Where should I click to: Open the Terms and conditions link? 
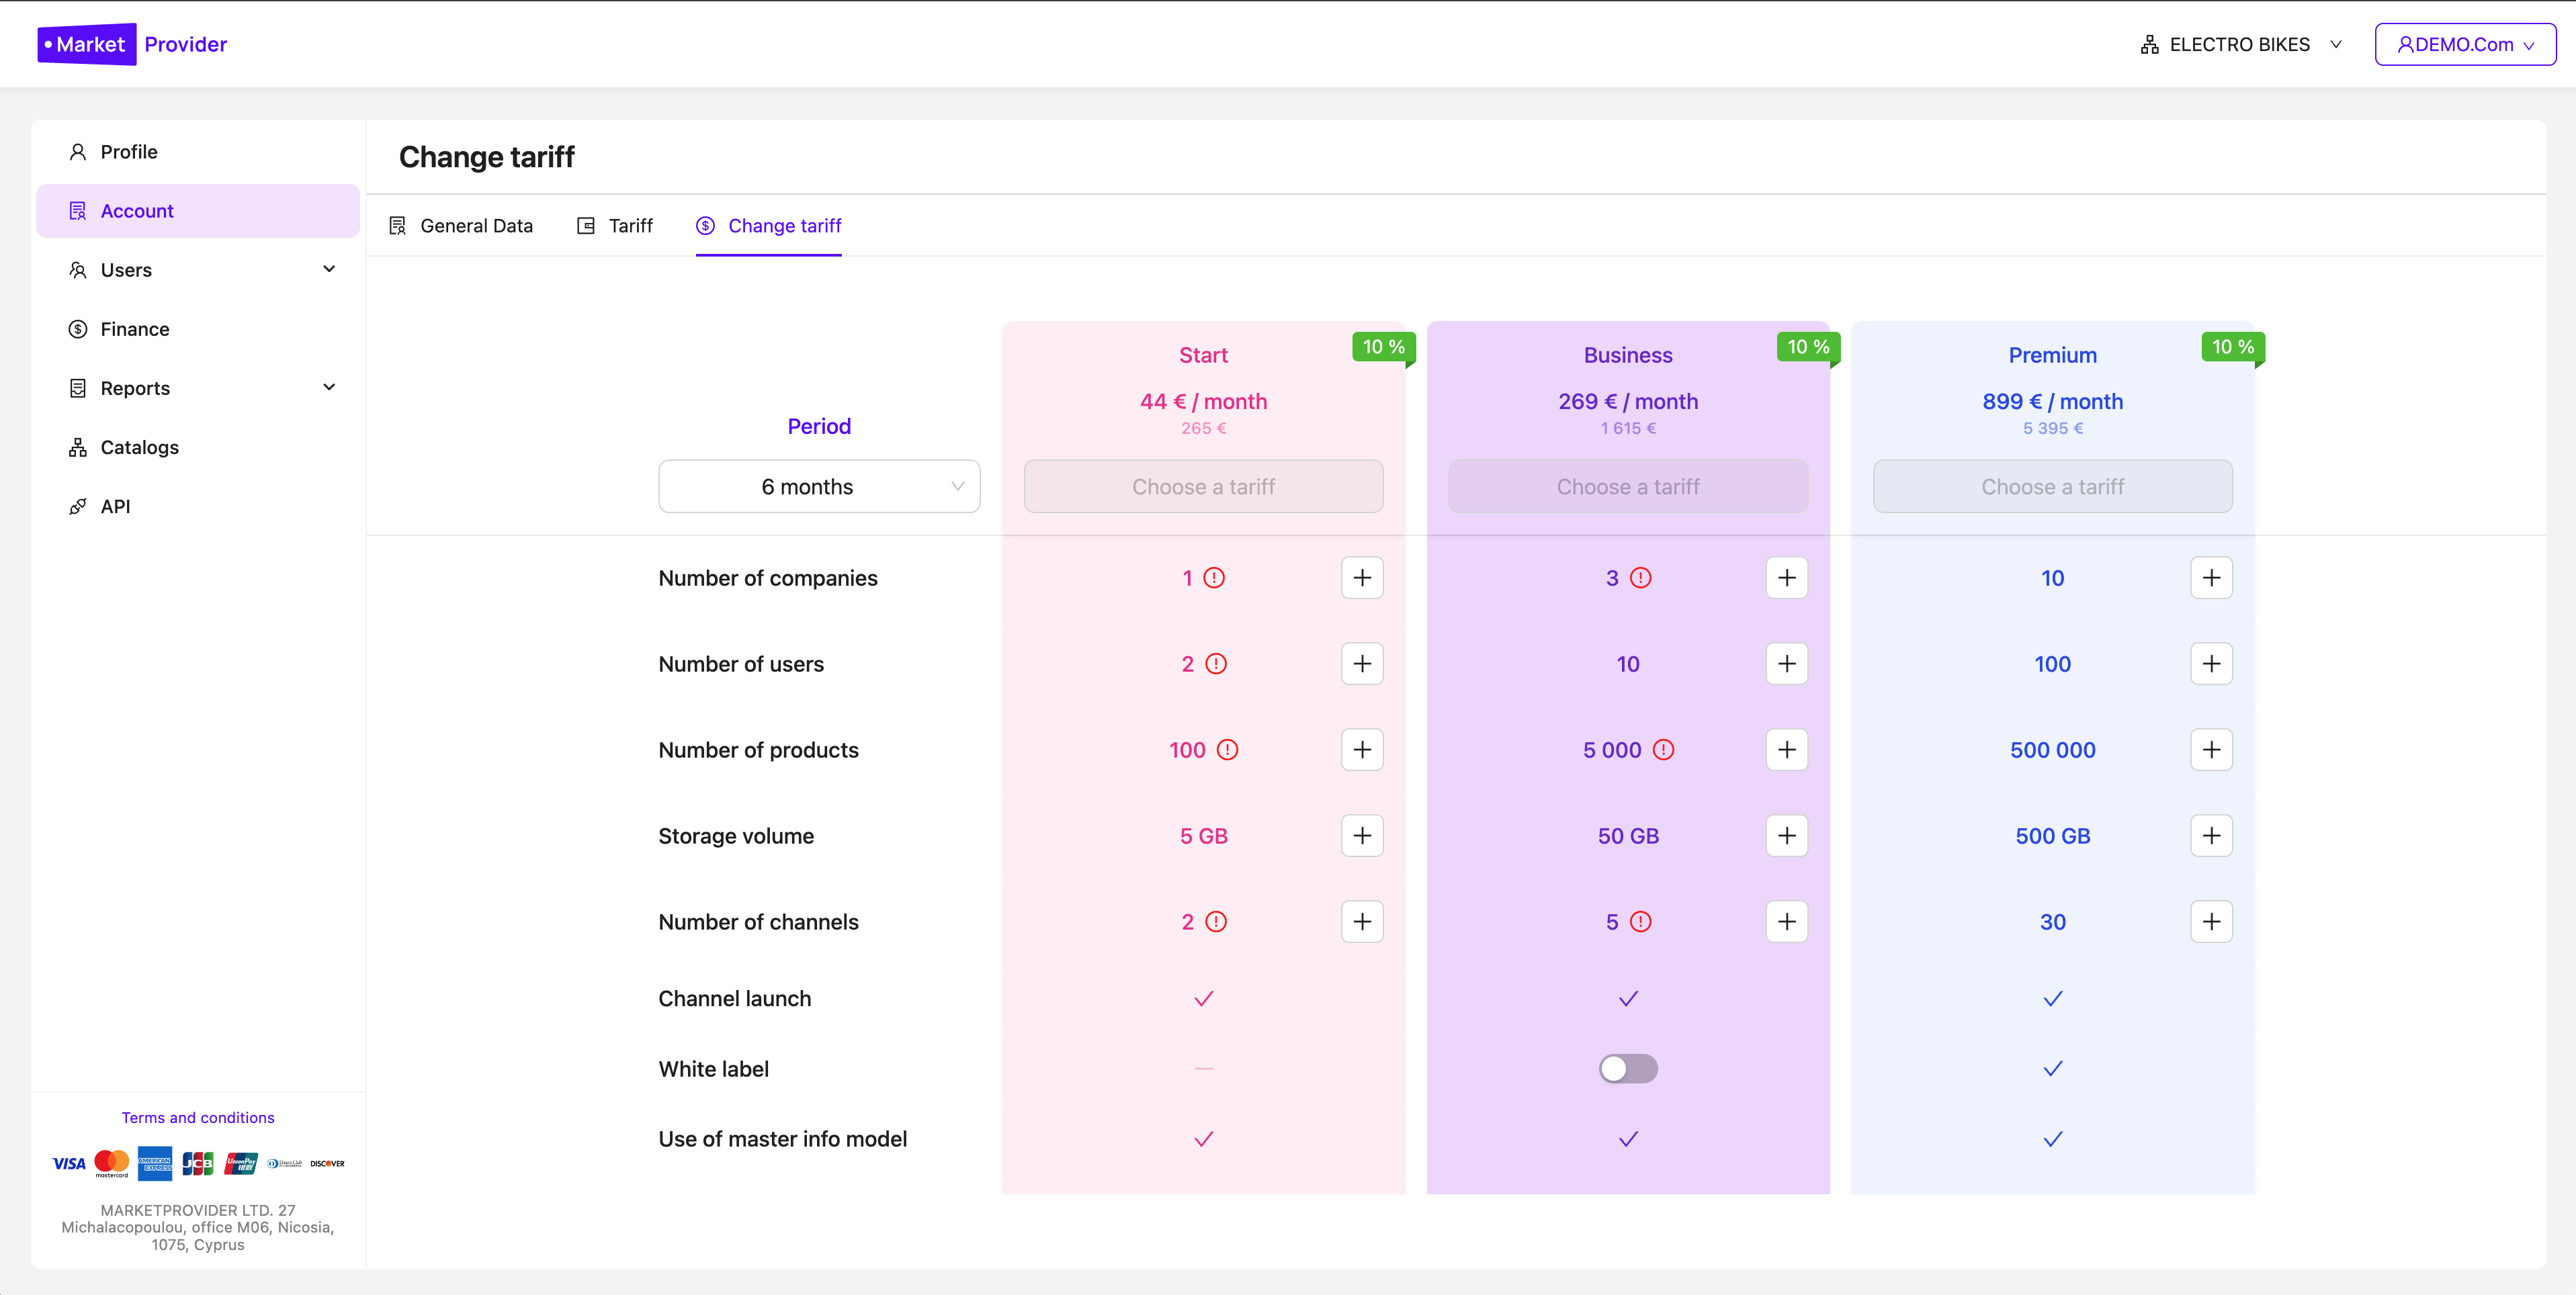(197, 1117)
